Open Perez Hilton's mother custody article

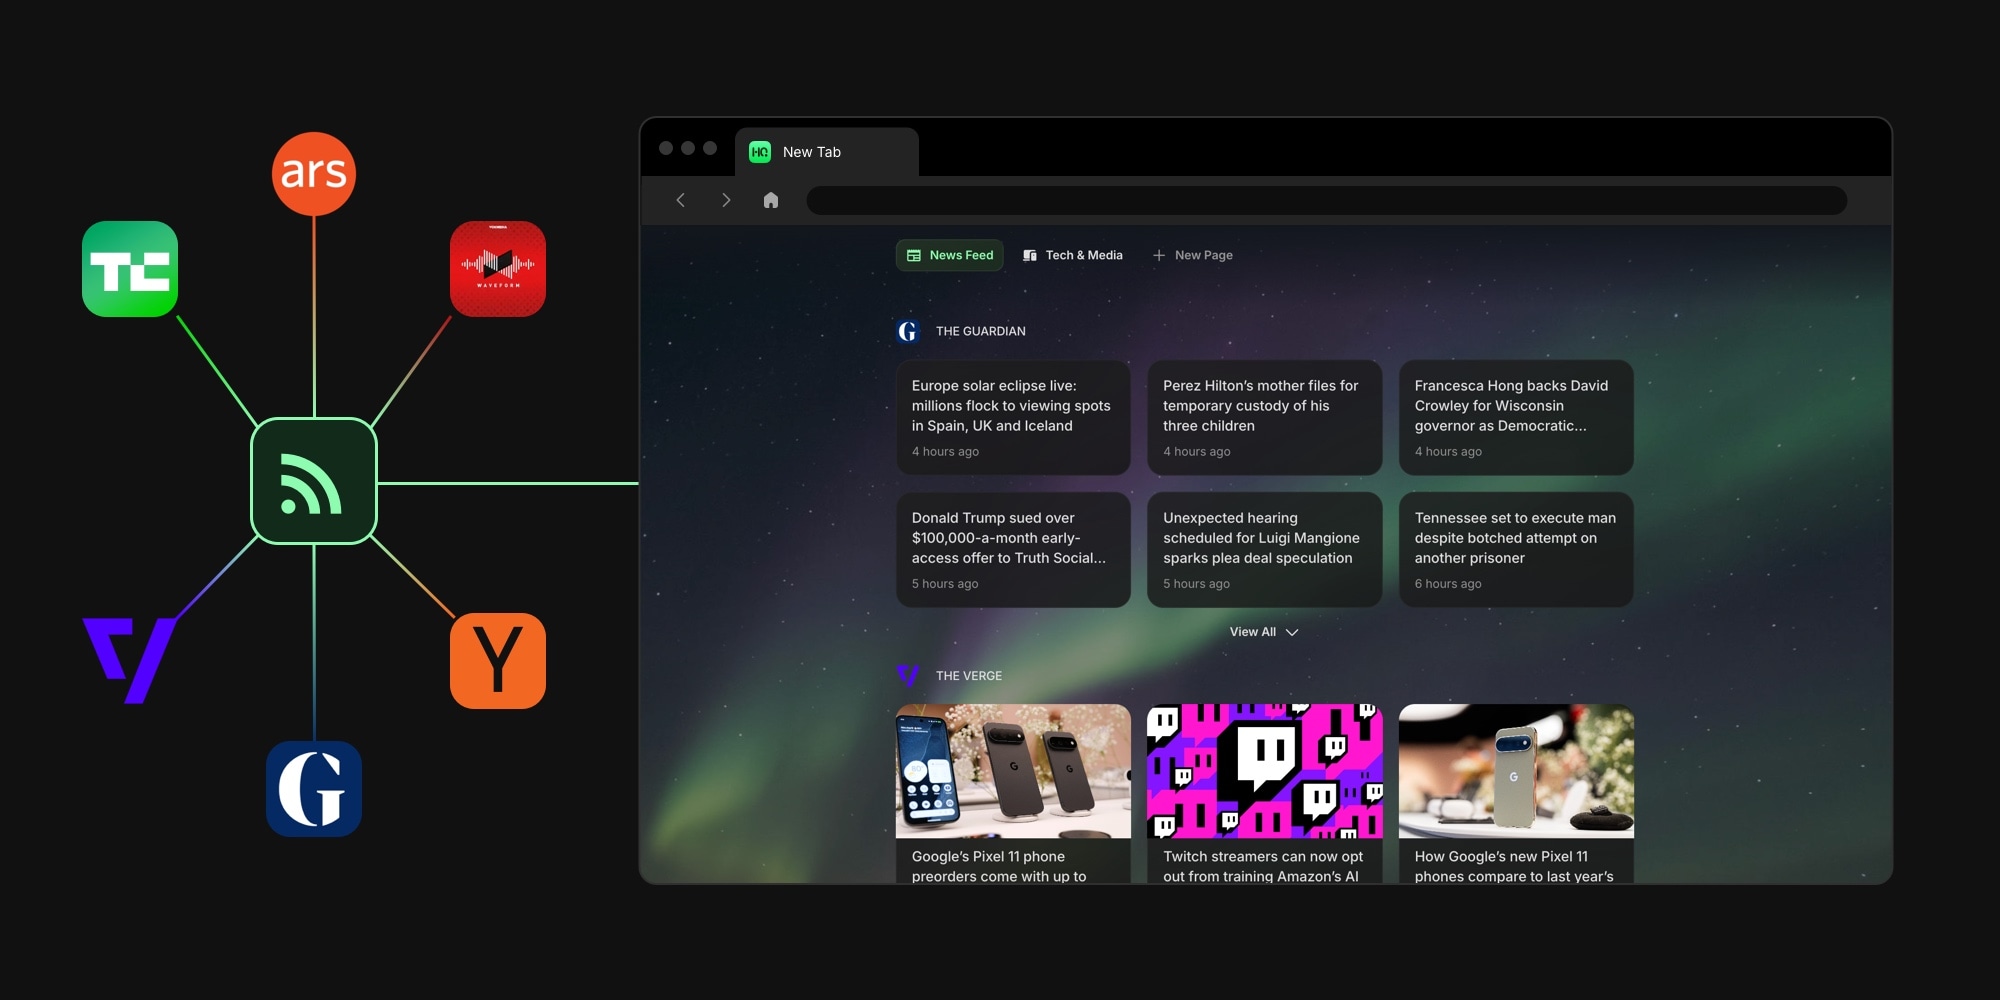tap(1264, 417)
